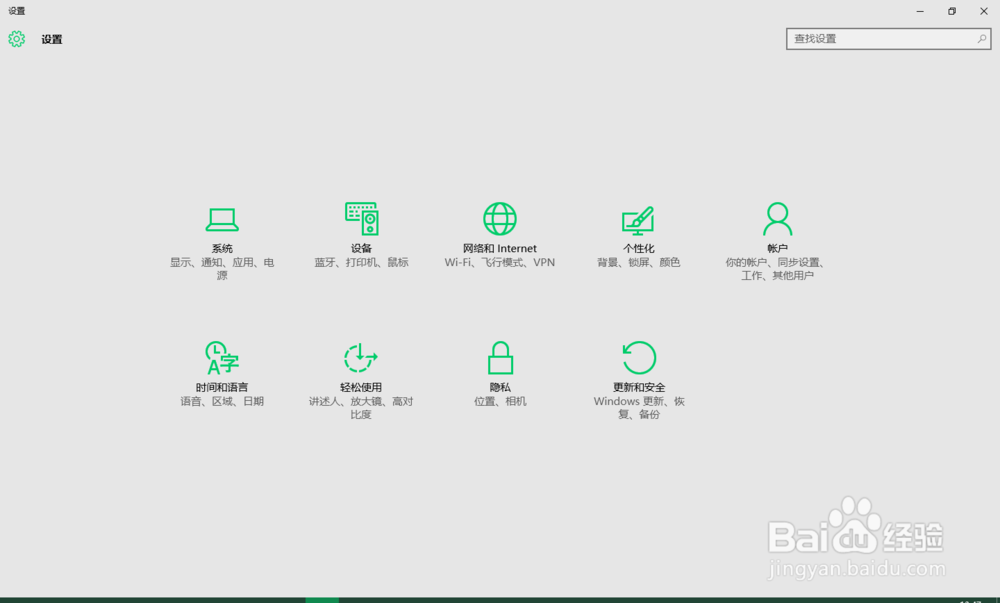The height and width of the screenshot is (603, 1000).
Task: Select the 网络和 Internet globe icon
Action: 500,218
